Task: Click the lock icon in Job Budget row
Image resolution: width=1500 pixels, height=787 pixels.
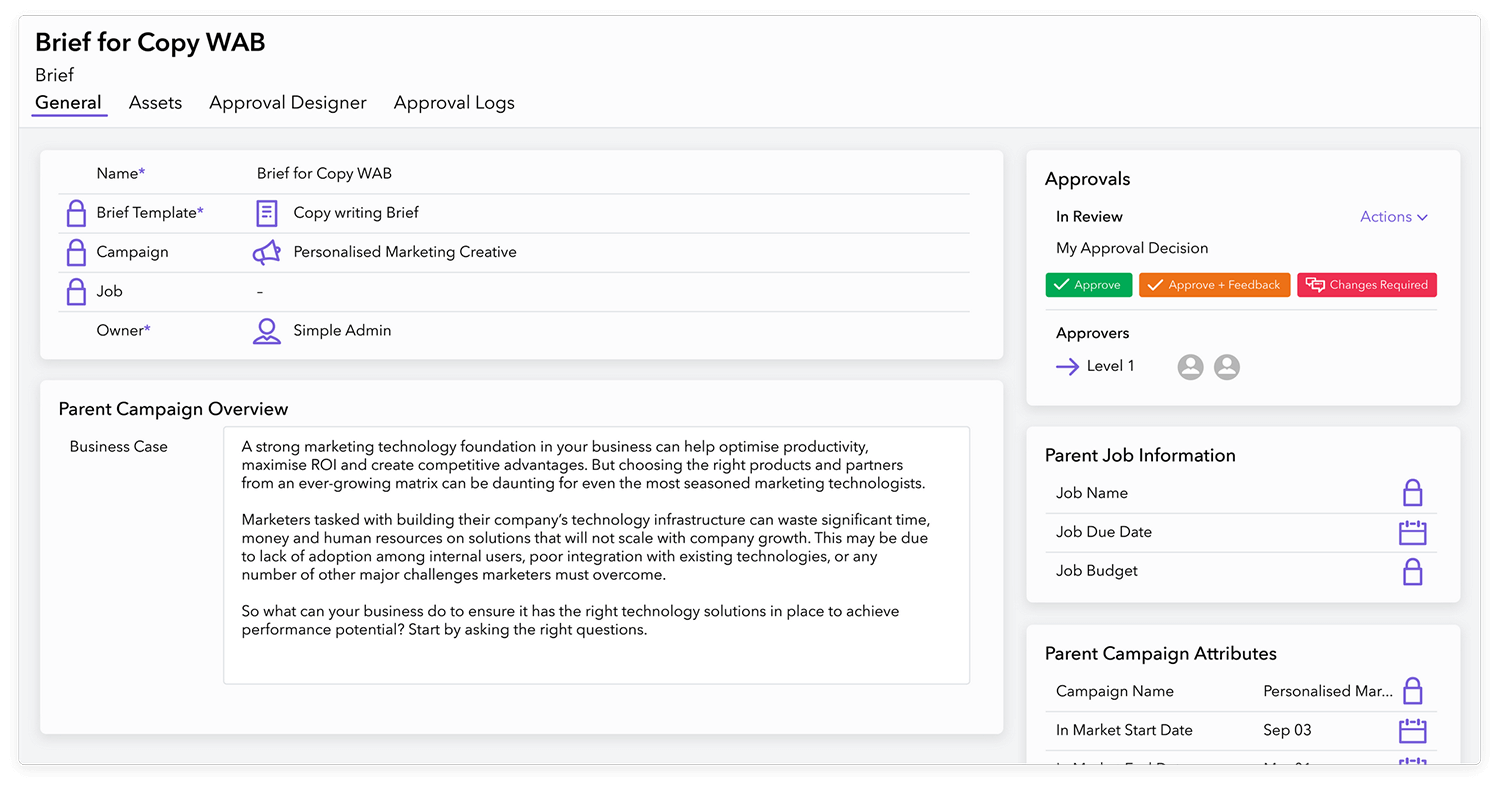Action: coord(1412,571)
